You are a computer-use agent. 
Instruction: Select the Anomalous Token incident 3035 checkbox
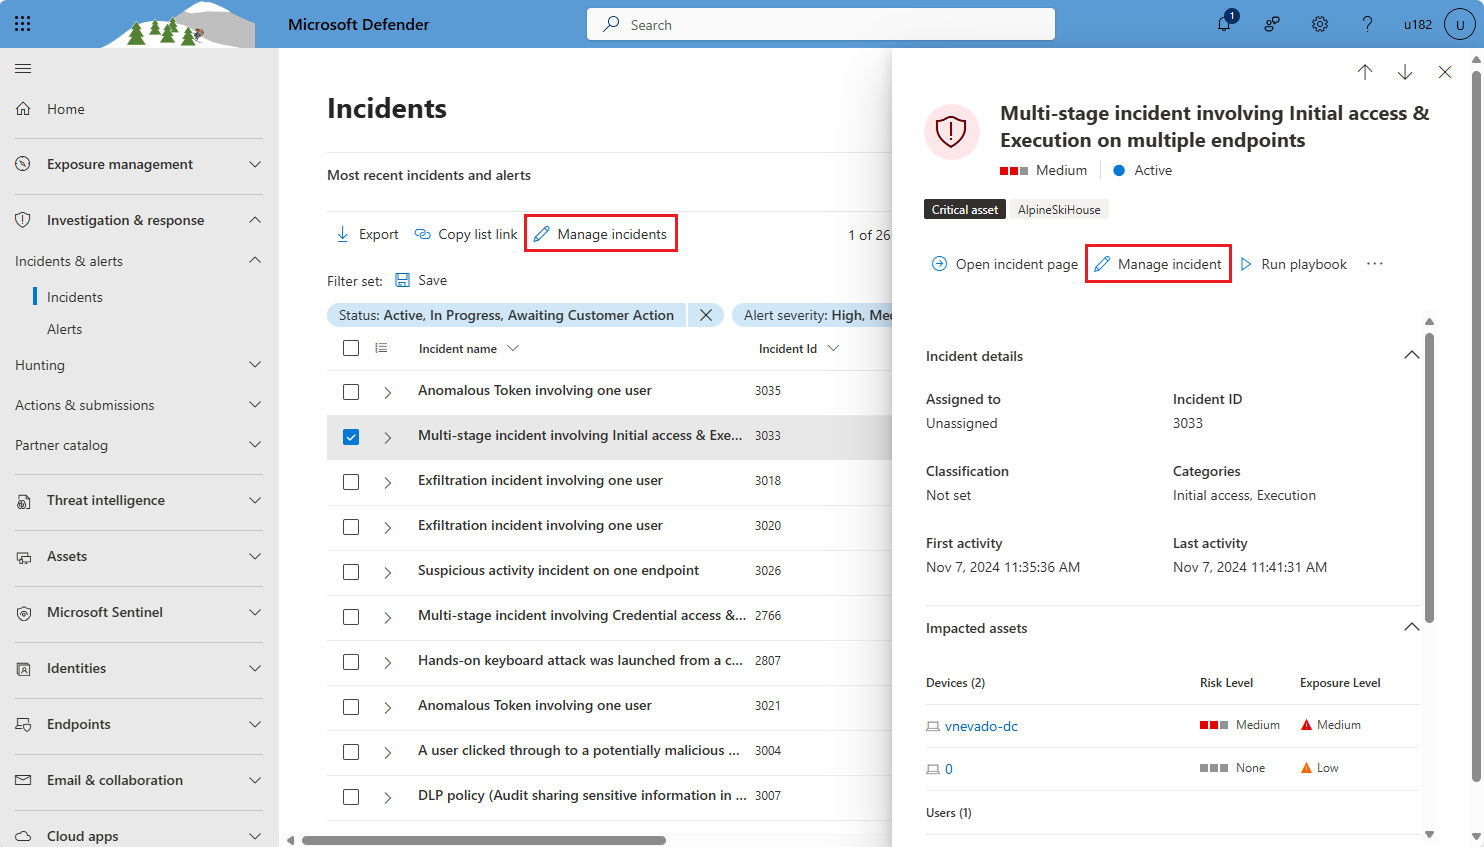(x=351, y=392)
